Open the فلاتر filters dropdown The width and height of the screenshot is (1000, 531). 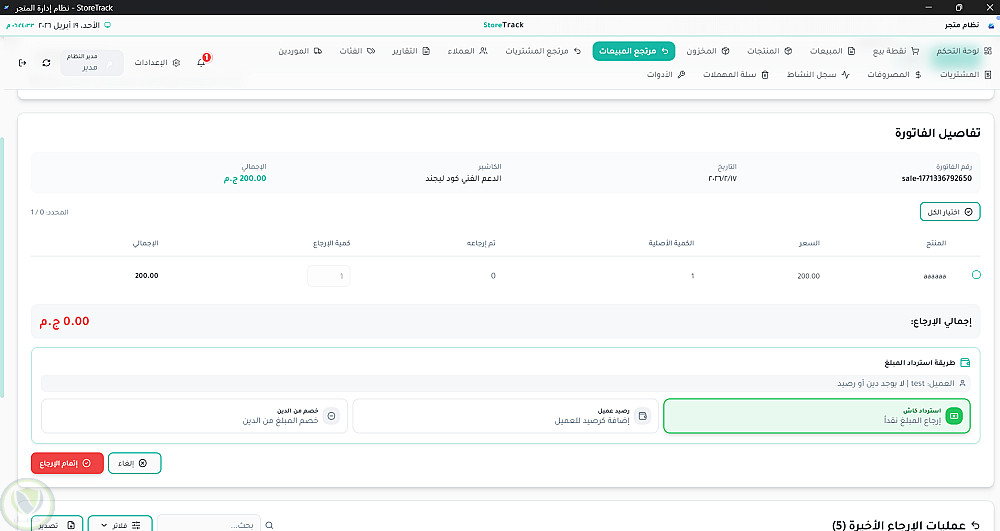[120, 525]
